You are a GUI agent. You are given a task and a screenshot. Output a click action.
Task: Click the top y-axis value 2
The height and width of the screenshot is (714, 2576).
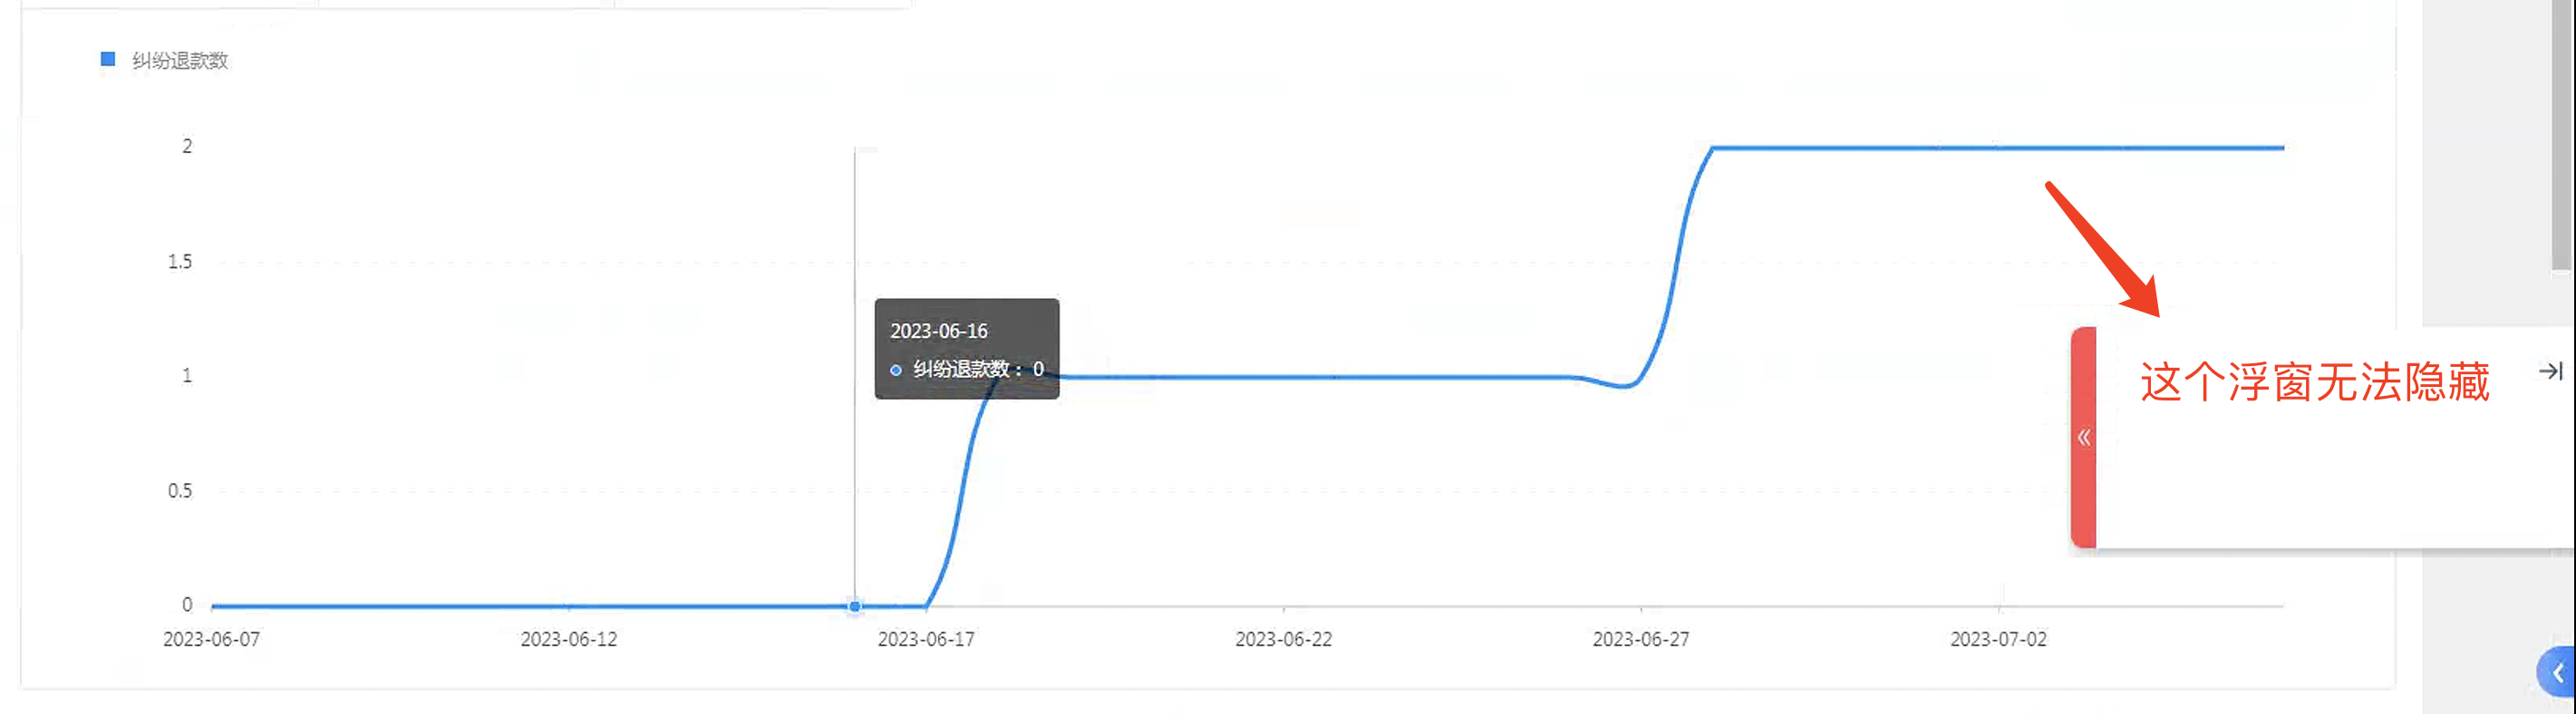[187, 146]
